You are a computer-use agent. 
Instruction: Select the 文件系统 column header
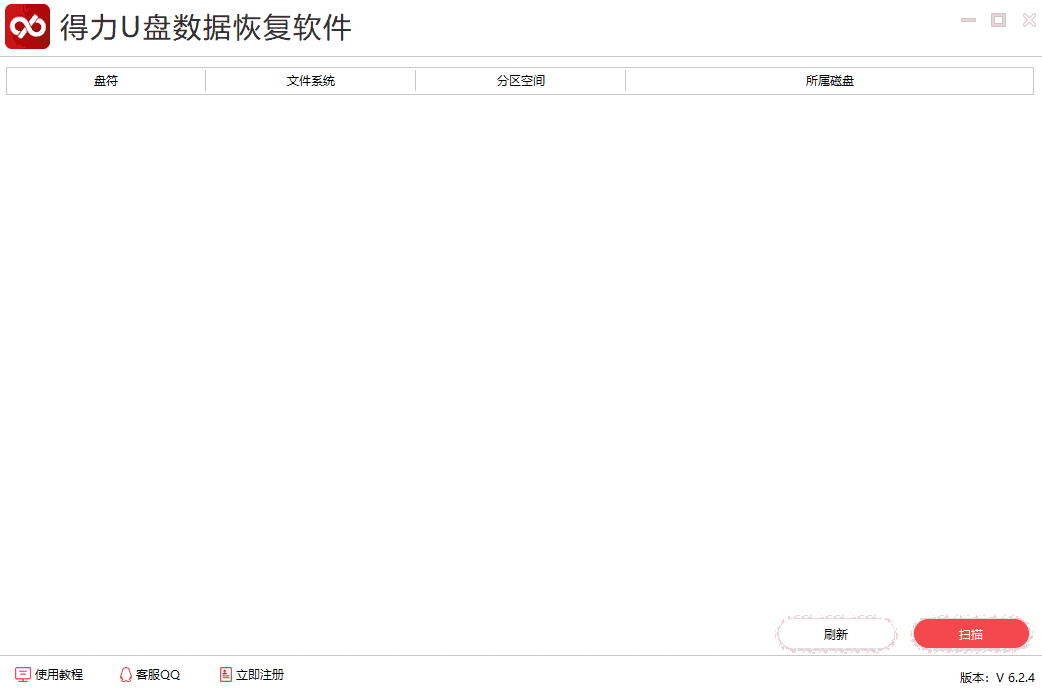pyautogui.click(x=310, y=80)
